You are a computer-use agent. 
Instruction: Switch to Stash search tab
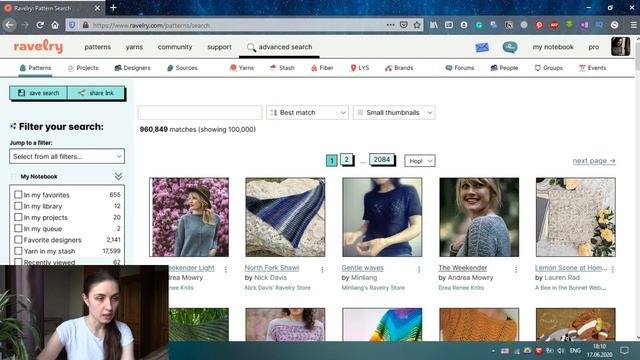(x=282, y=68)
